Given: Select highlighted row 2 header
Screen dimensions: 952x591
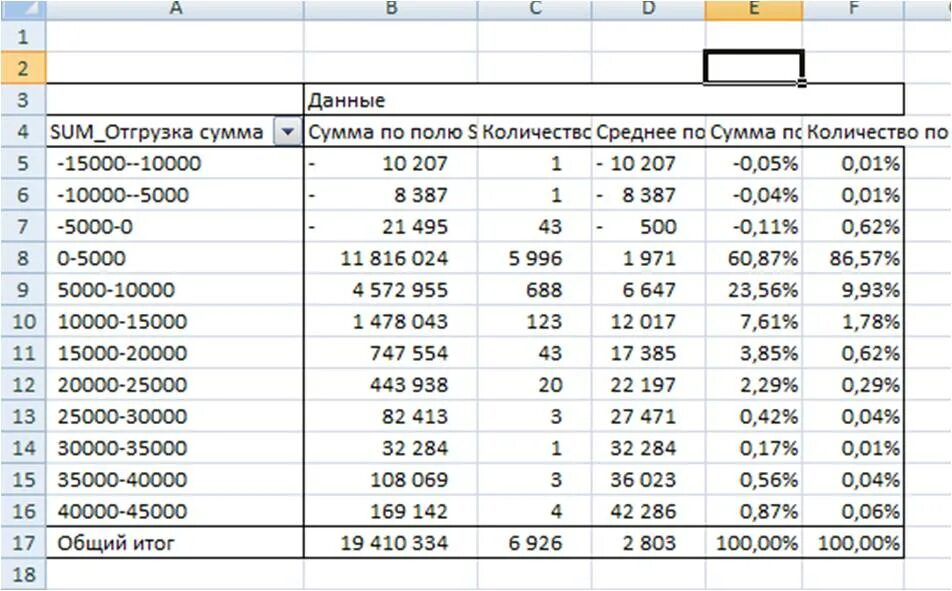Looking at the screenshot, I should pyautogui.click(x=23, y=68).
